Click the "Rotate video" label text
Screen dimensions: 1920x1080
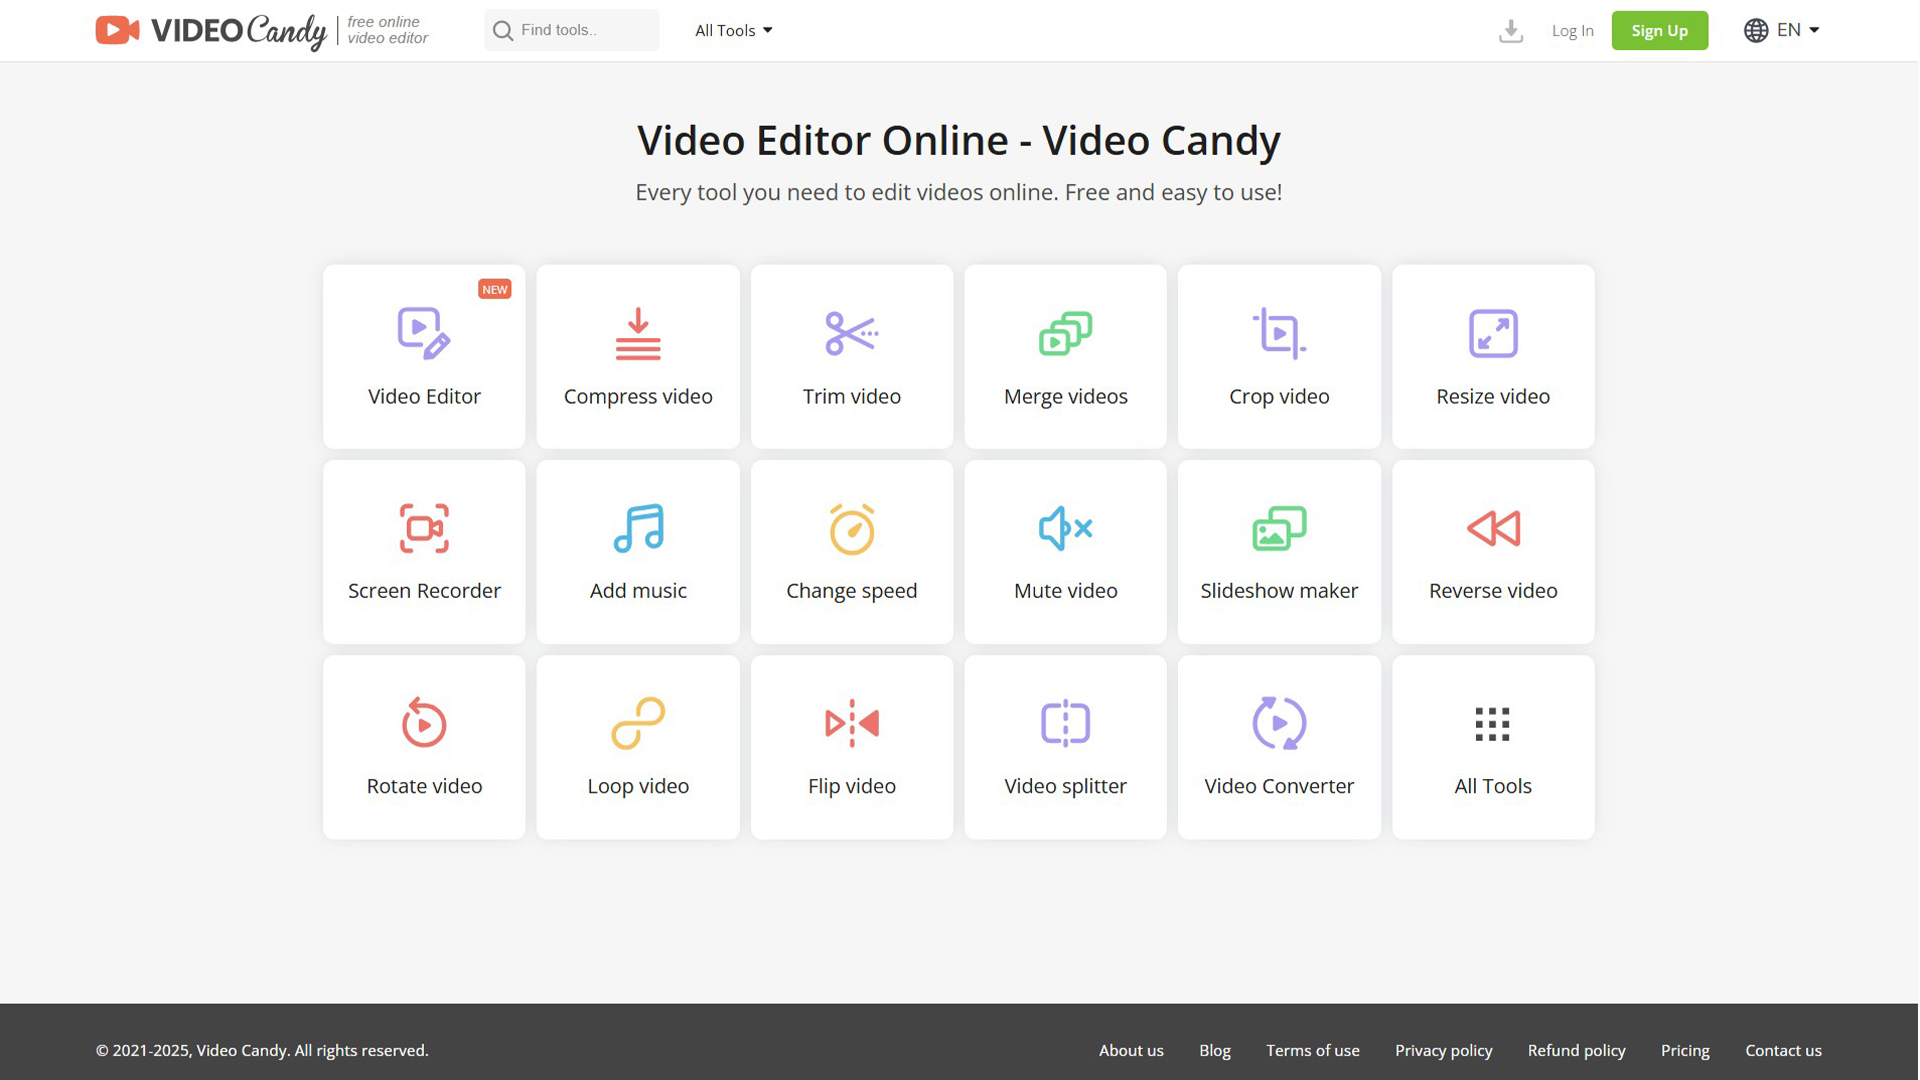coord(424,786)
